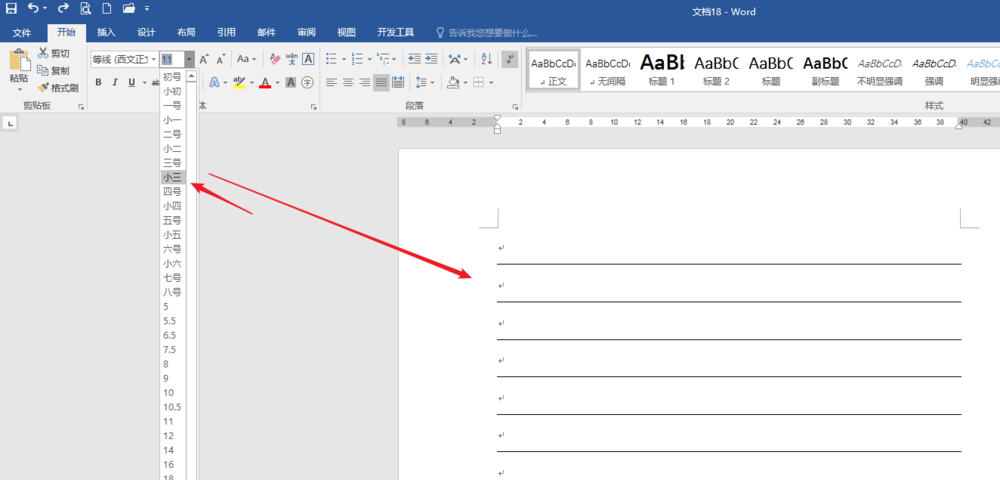
Task: Toggle Italic formatting
Action: coord(115,82)
